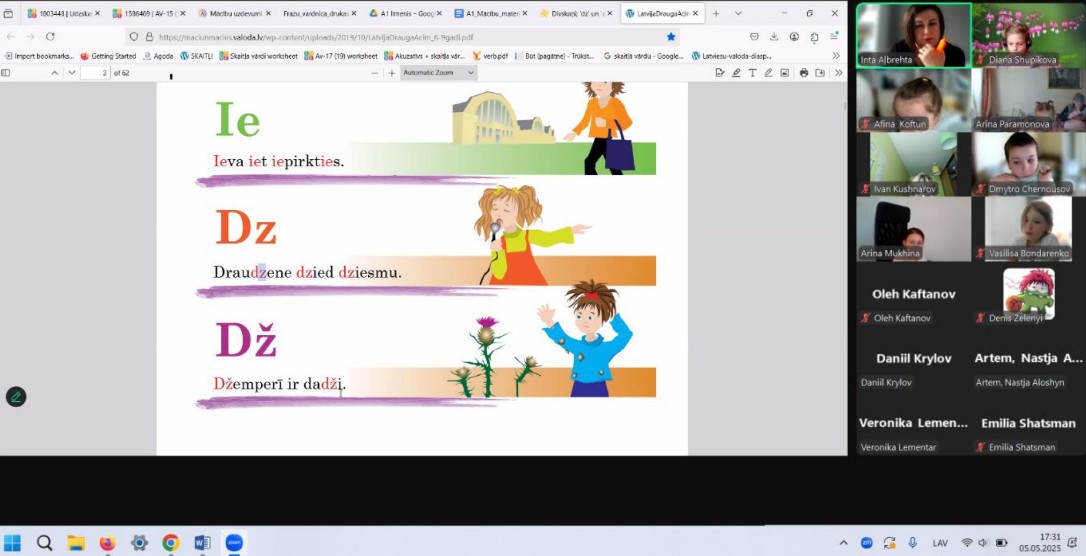The height and width of the screenshot is (556, 1086).
Task: Open the Automatic Zoom dropdown
Action: pos(439,73)
